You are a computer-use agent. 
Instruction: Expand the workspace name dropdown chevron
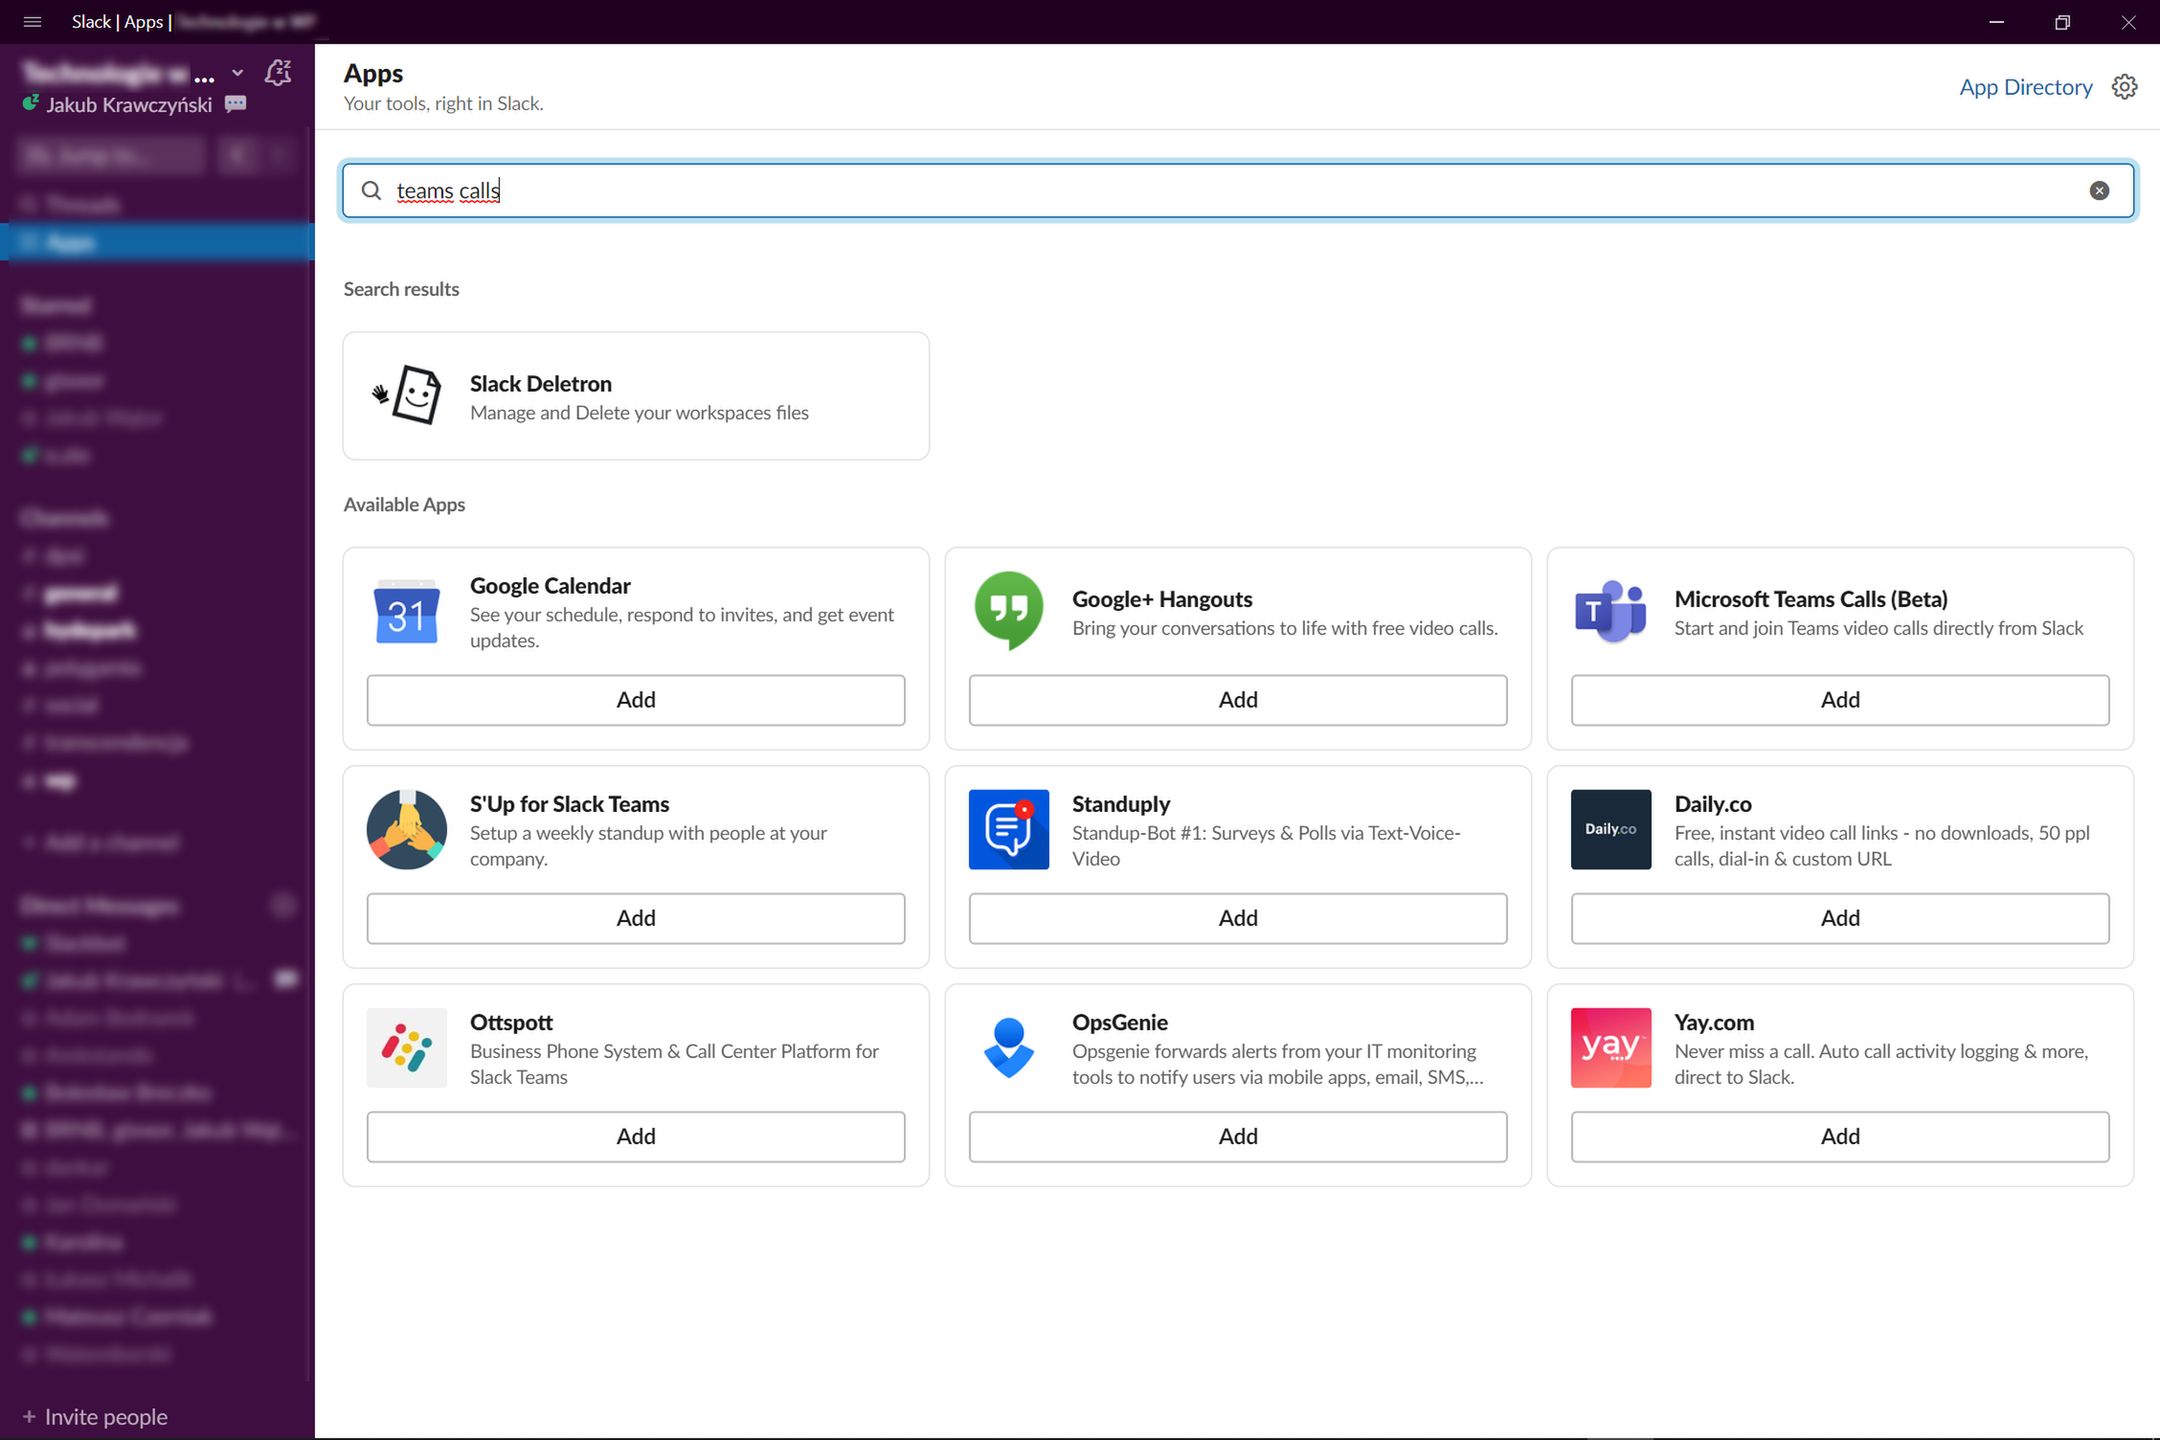point(237,71)
